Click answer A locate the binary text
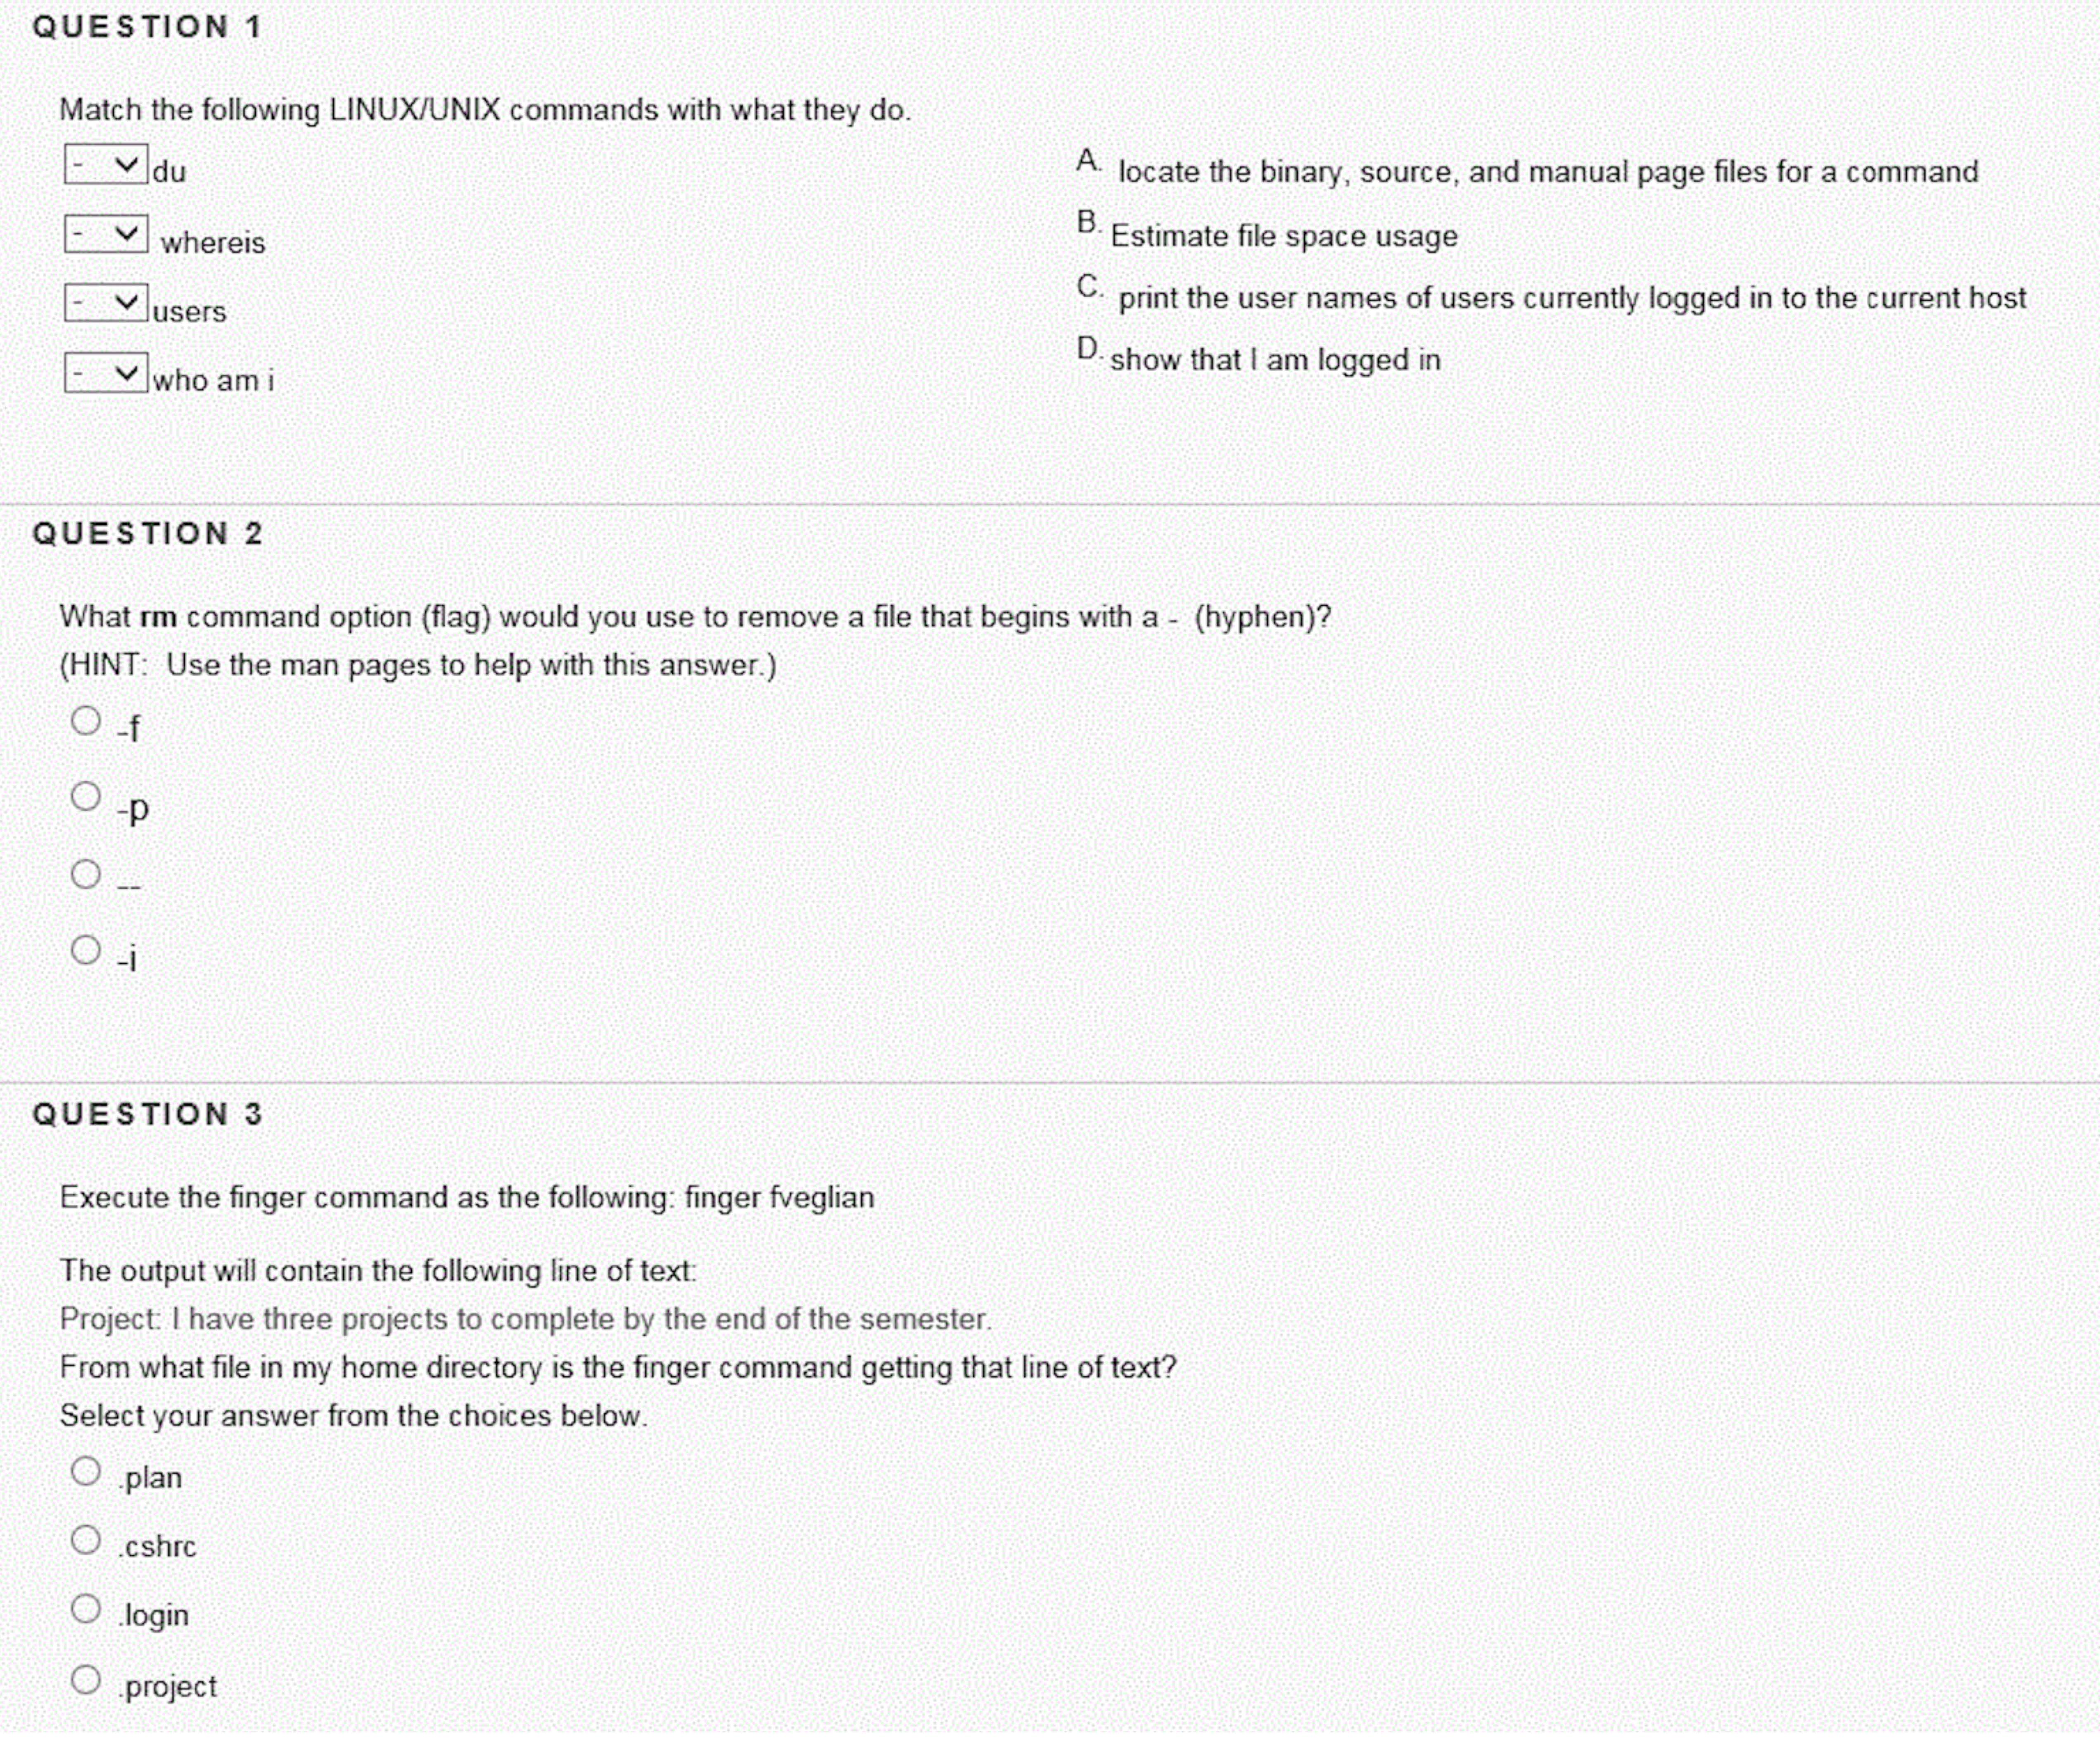 click(1547, 172)
